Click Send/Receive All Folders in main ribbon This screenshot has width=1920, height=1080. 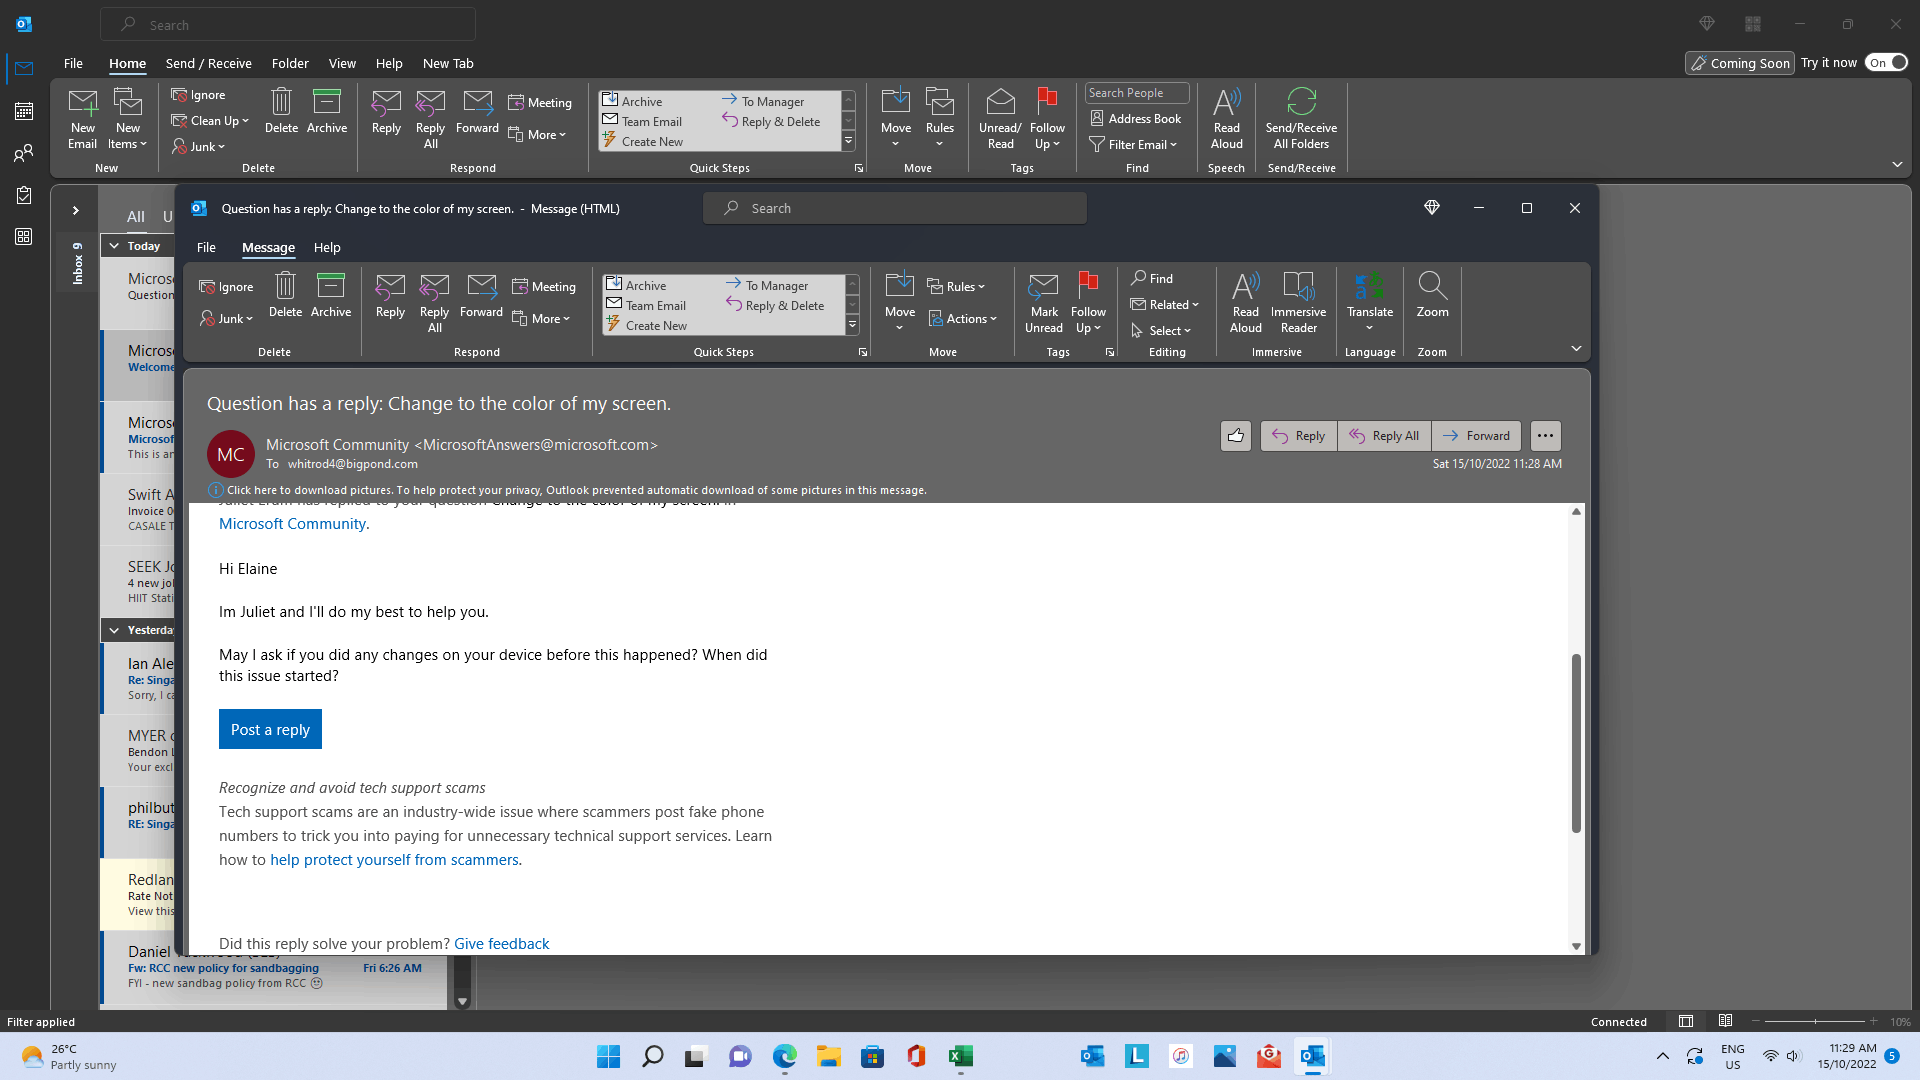(1301, 119)
